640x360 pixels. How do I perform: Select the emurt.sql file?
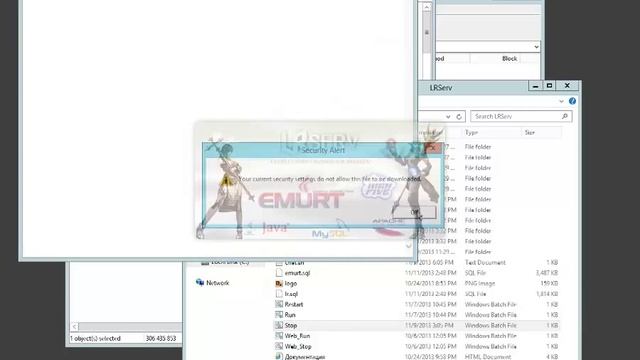tap(297, 273)
